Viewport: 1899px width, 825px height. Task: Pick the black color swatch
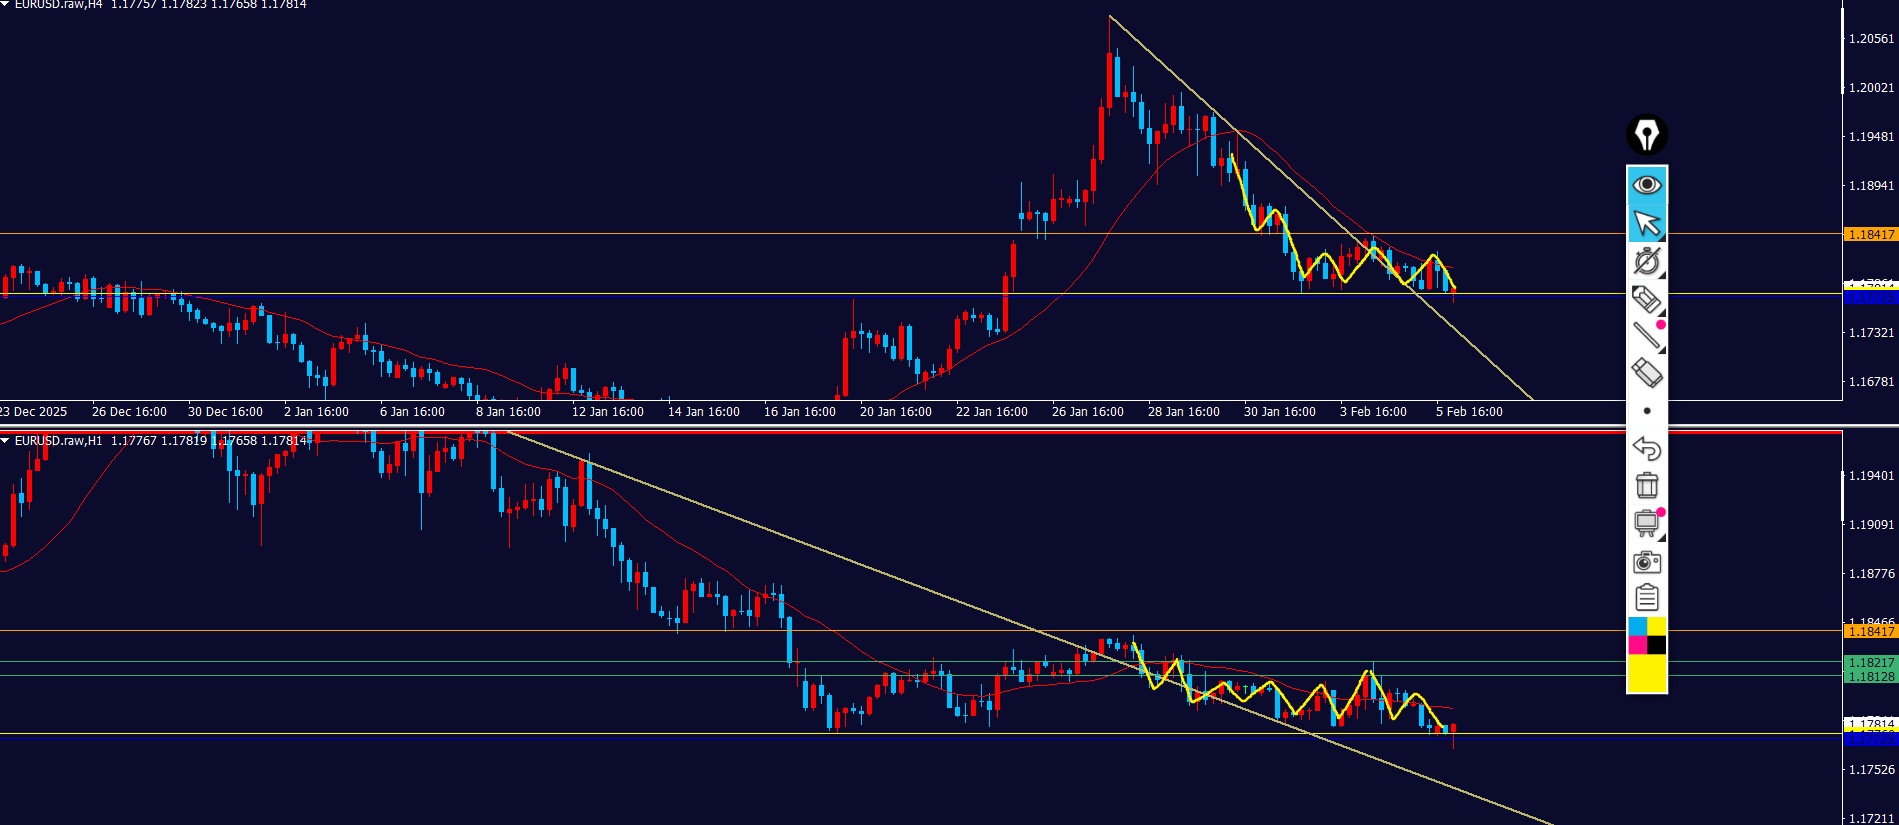tap(1656, 645)
